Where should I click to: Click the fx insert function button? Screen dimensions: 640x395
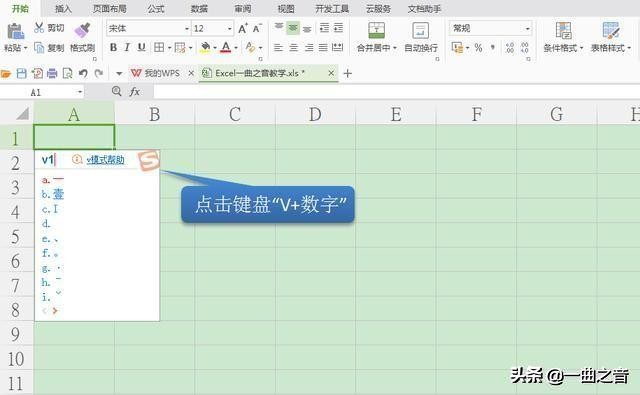pos(135,92)
